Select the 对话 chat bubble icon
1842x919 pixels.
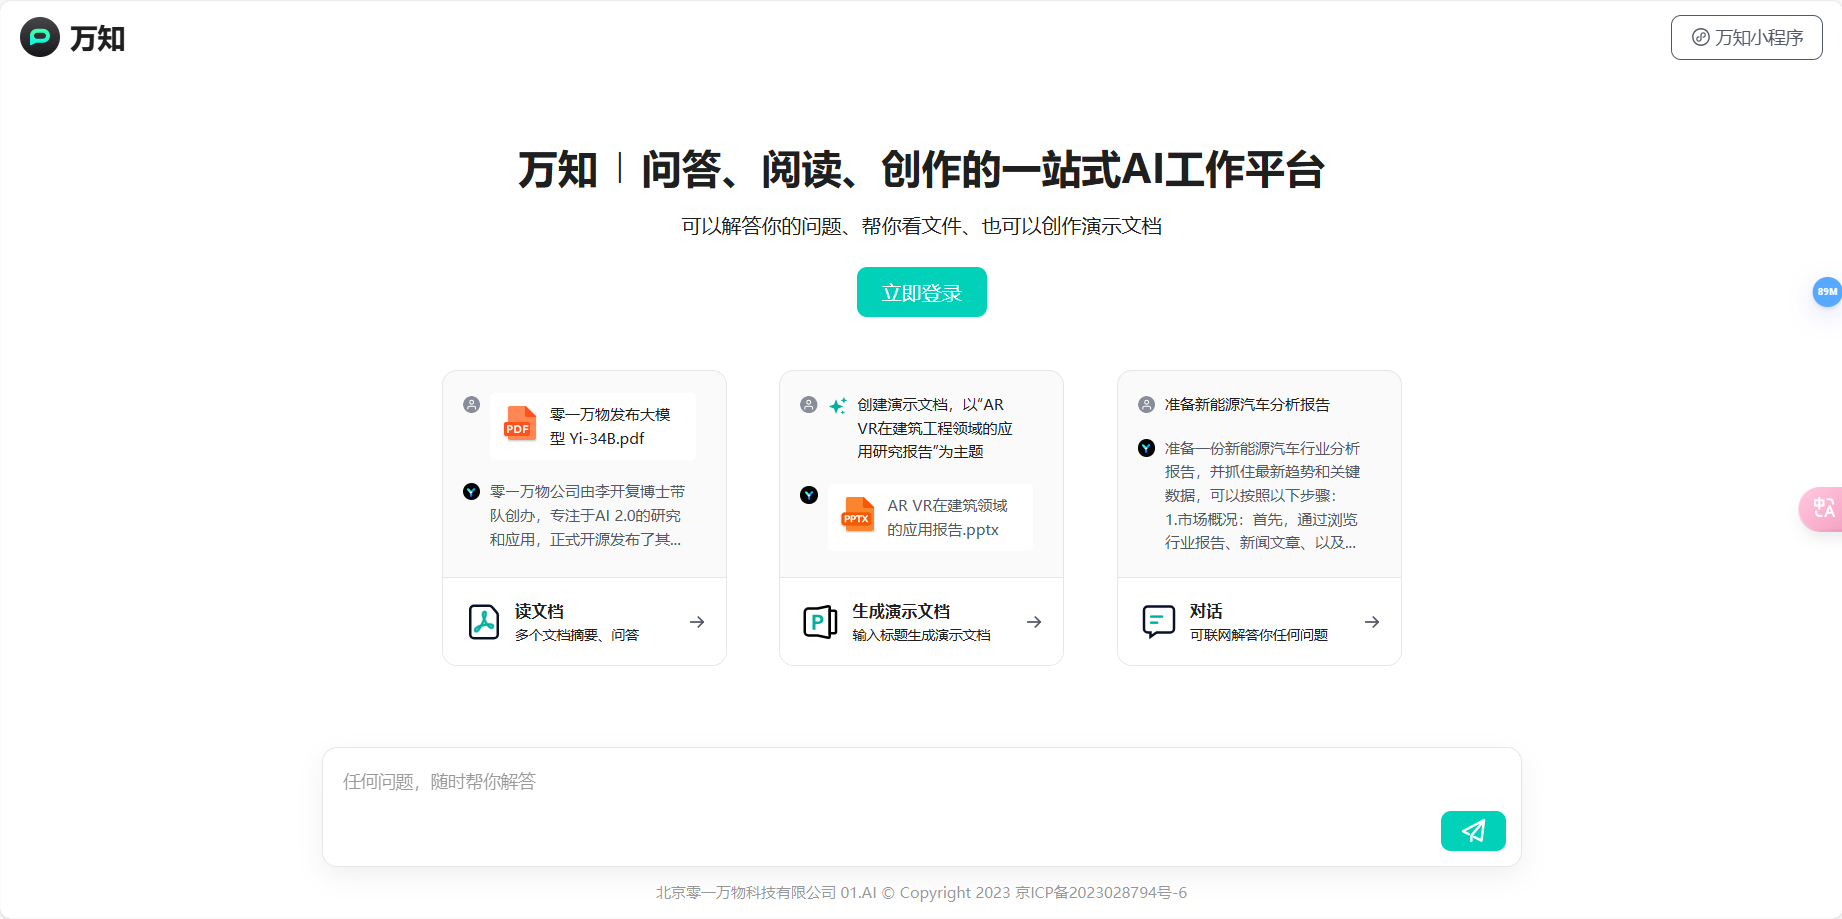click(1157, 621)
